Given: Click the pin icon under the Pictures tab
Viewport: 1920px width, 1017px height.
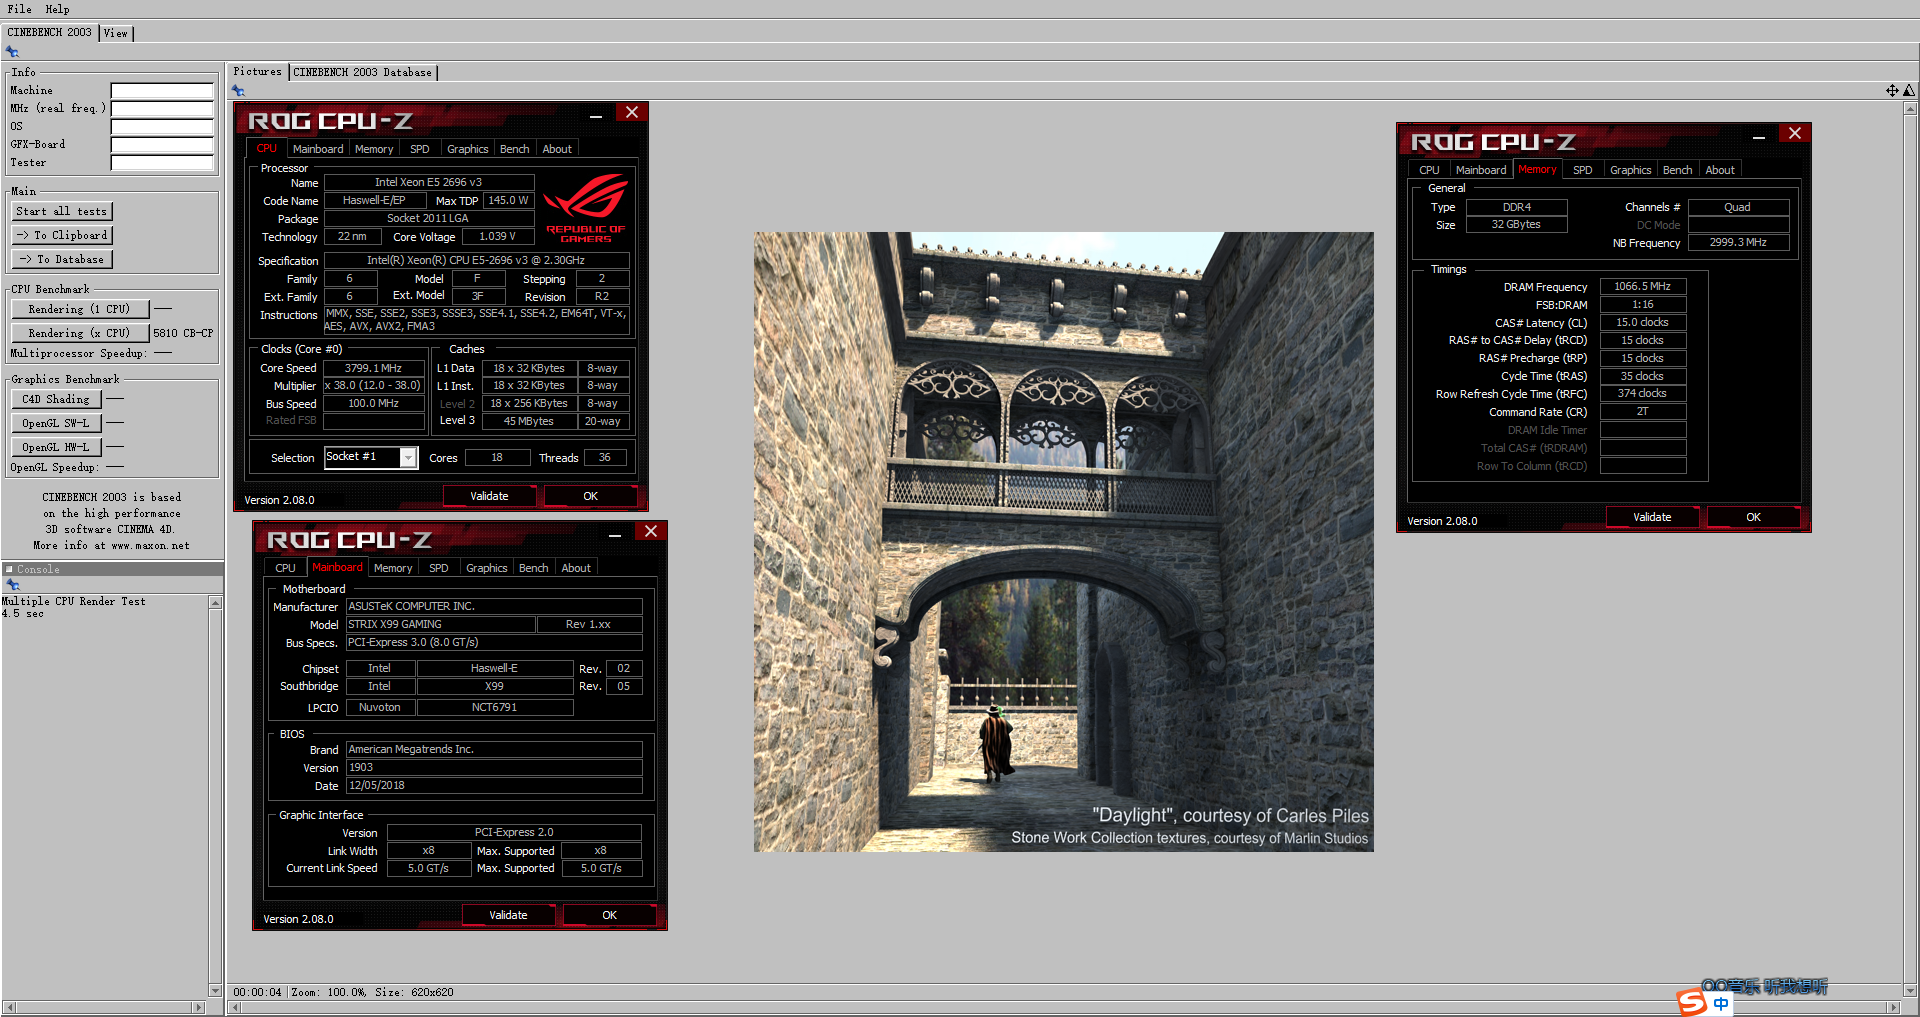Looking at the screenshot, I should 238,91.
